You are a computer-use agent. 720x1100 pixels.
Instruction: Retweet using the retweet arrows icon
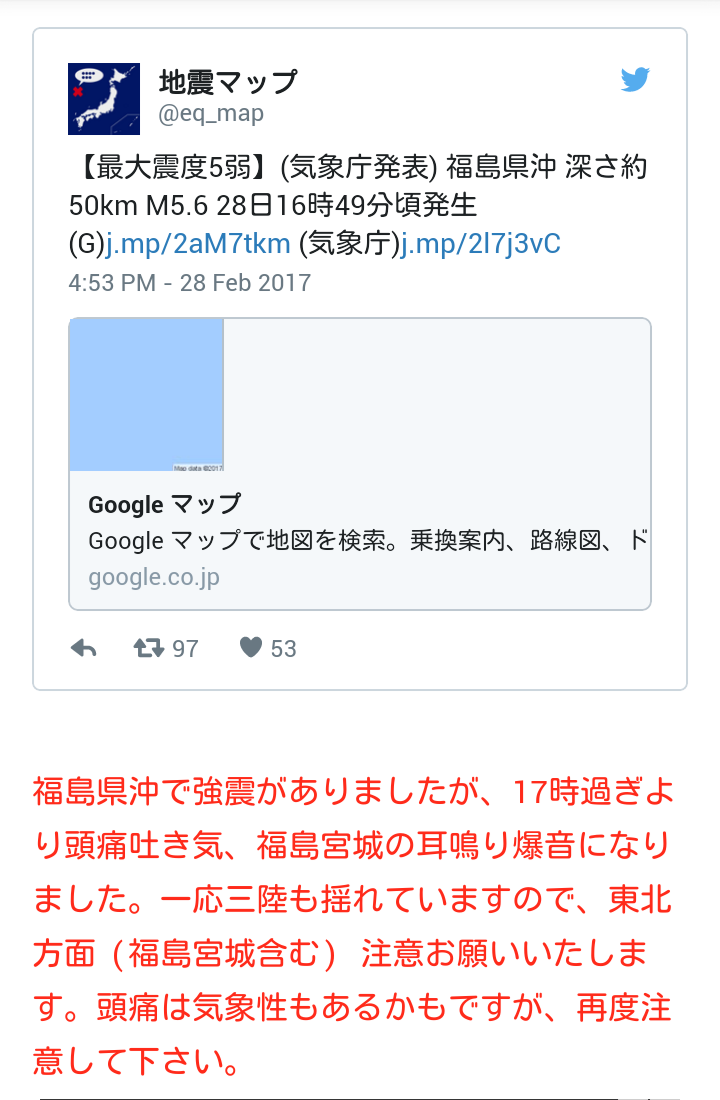[x=149, y=648]
